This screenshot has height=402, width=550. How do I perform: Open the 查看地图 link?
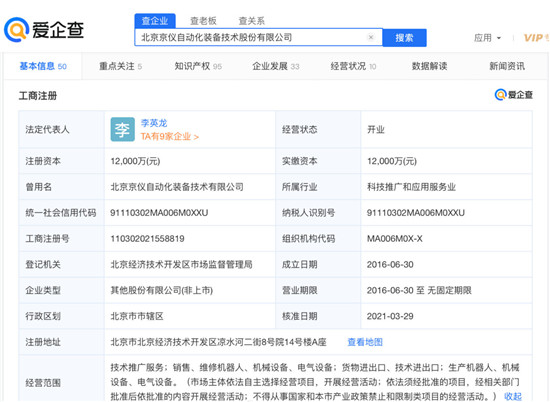tap(365, 342)
